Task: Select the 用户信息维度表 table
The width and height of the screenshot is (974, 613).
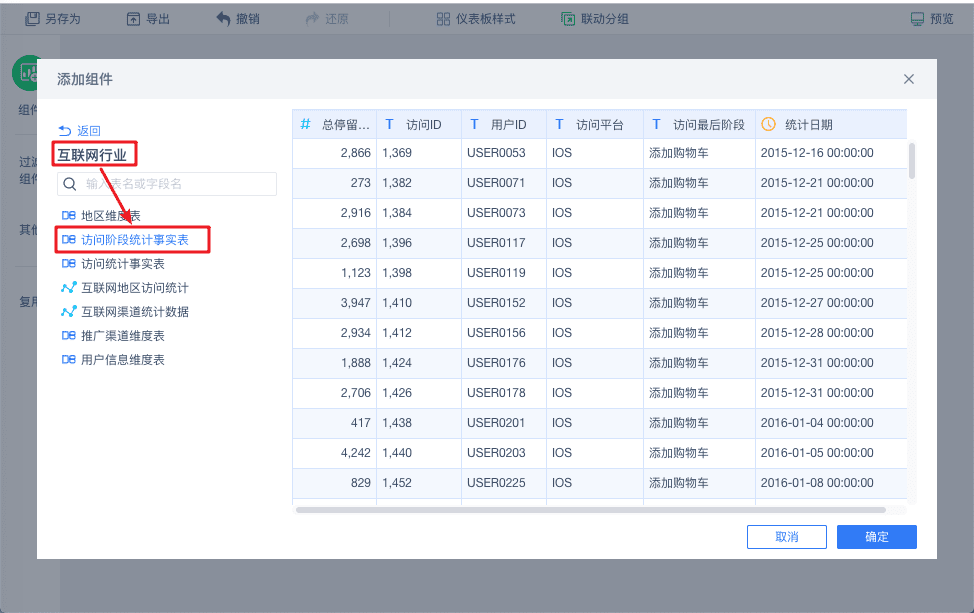Action: (123, 360)
